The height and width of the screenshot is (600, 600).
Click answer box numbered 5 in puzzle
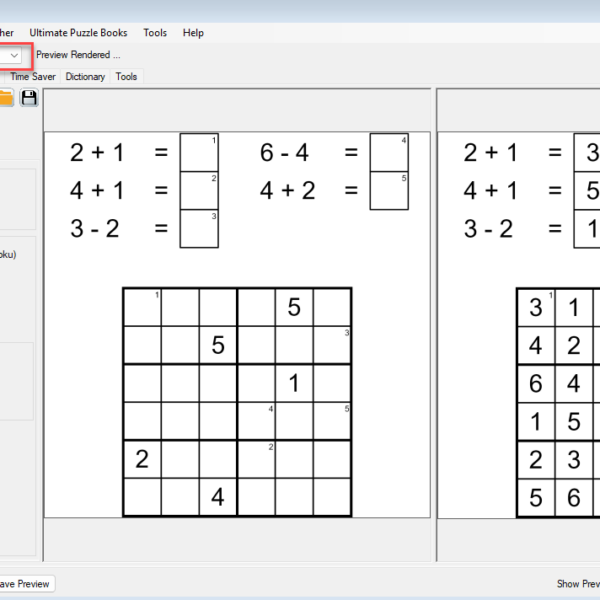(x=389, y=191)
